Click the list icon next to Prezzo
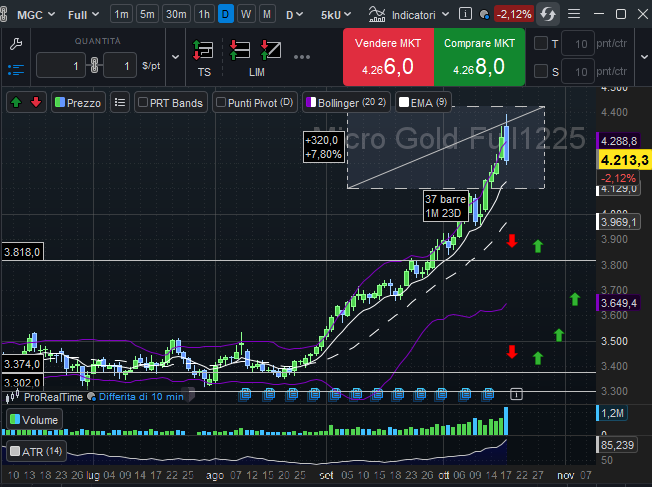Viewport: 652px width, 487px height. tap(120, 102)
